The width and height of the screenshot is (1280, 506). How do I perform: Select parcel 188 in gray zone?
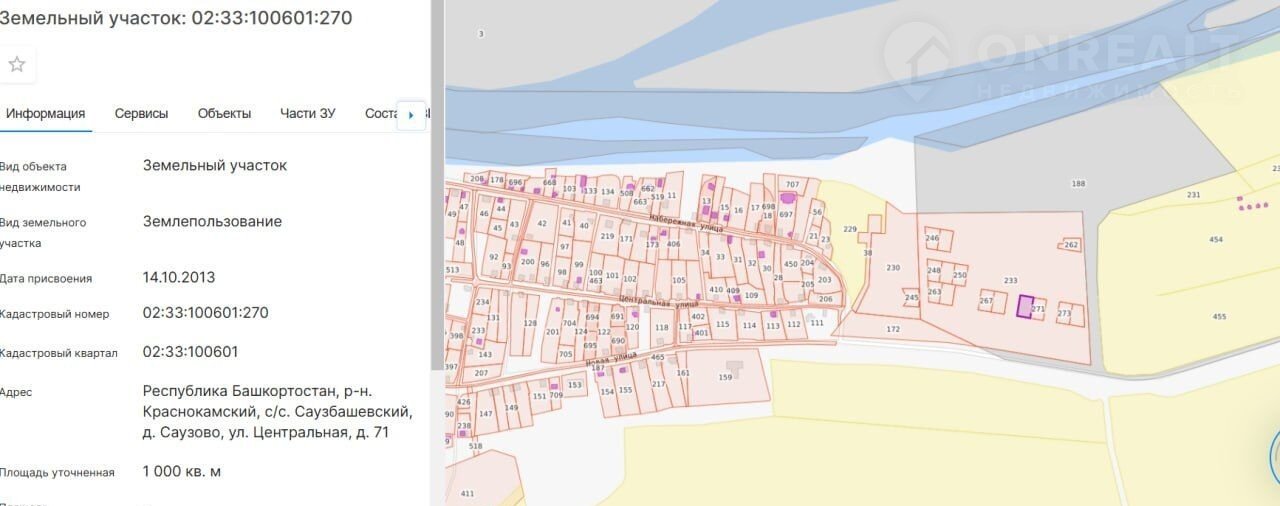click(1077, 184)
